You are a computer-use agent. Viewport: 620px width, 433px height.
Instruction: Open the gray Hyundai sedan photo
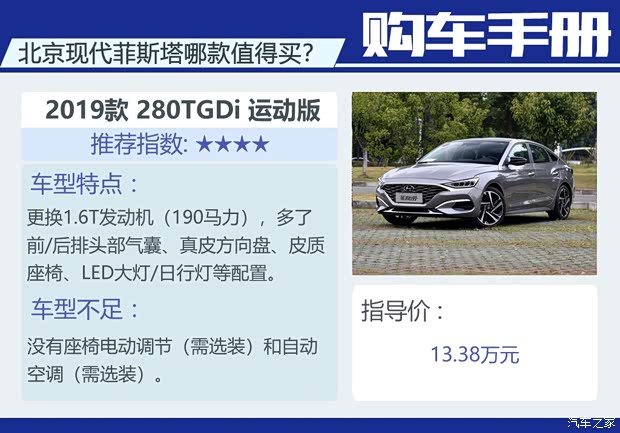click(x=474, y=183)
